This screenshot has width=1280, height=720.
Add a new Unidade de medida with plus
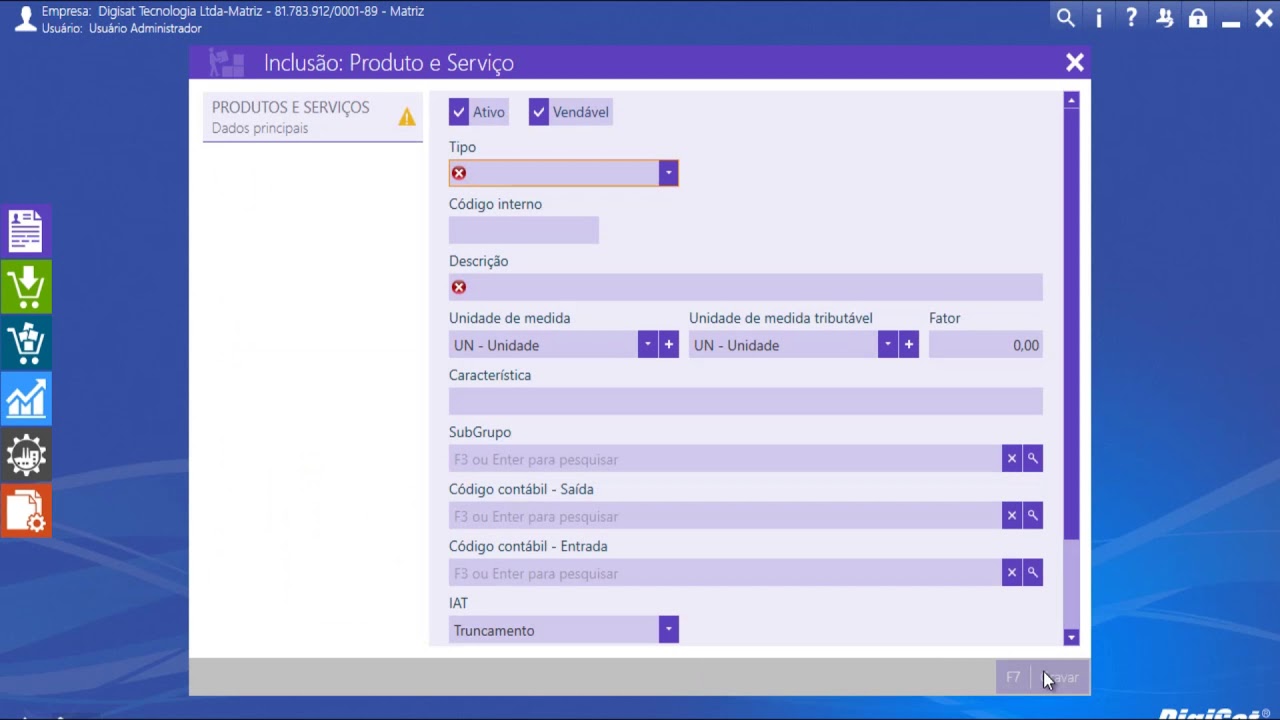pos(669,345)
